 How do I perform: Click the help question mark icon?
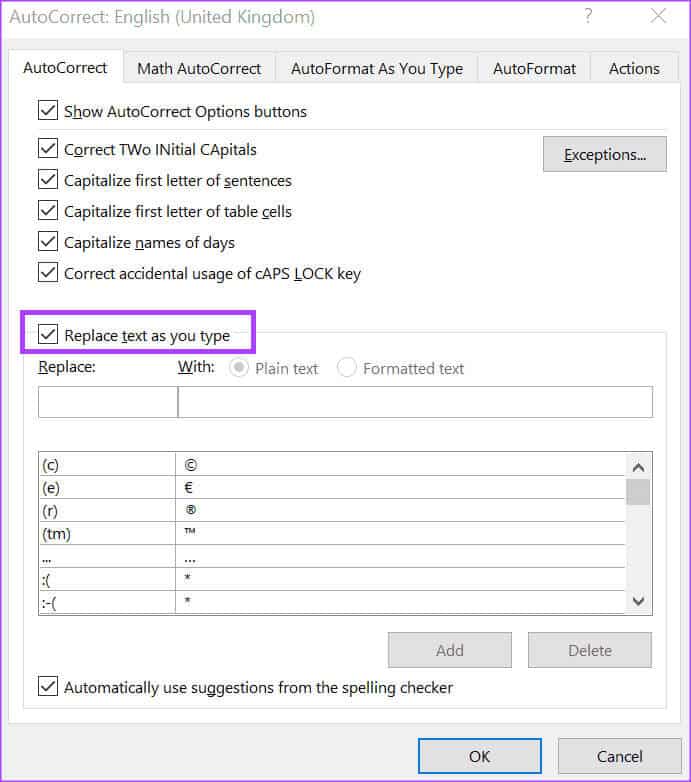coord(586,16)
